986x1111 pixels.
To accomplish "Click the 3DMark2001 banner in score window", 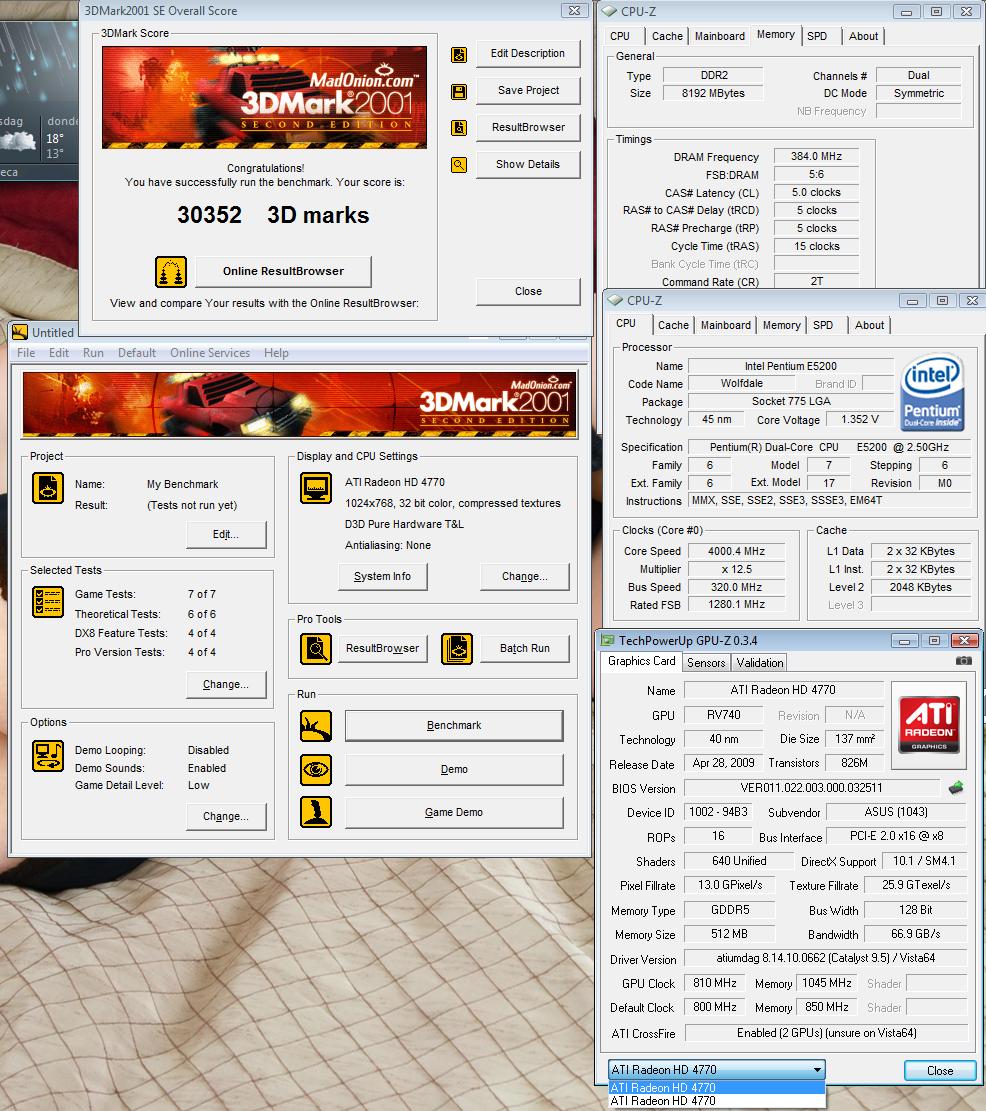I will pyautogui.click(x=264, y=98).
